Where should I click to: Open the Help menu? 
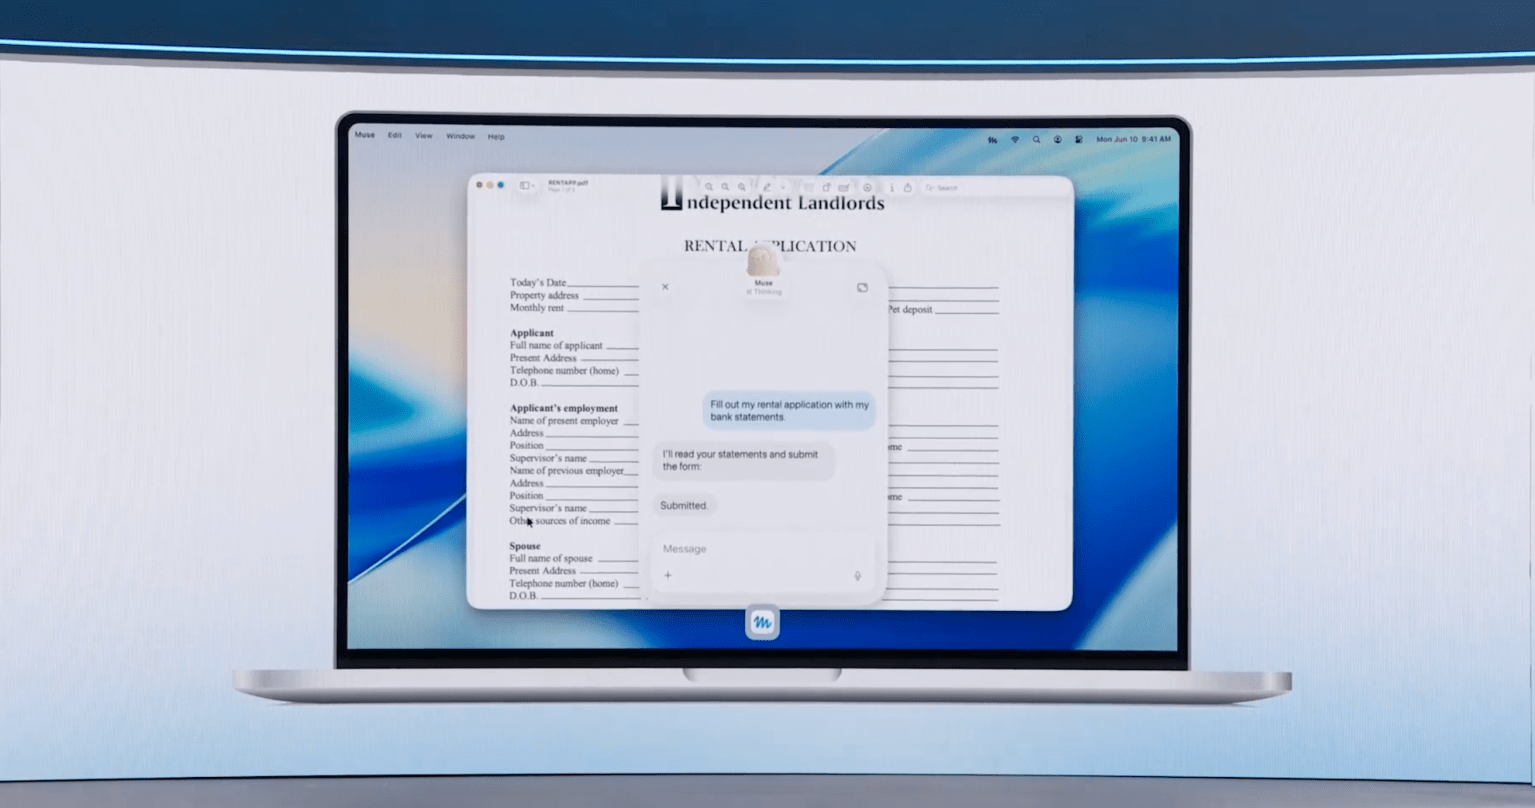(x=496, y=136)
